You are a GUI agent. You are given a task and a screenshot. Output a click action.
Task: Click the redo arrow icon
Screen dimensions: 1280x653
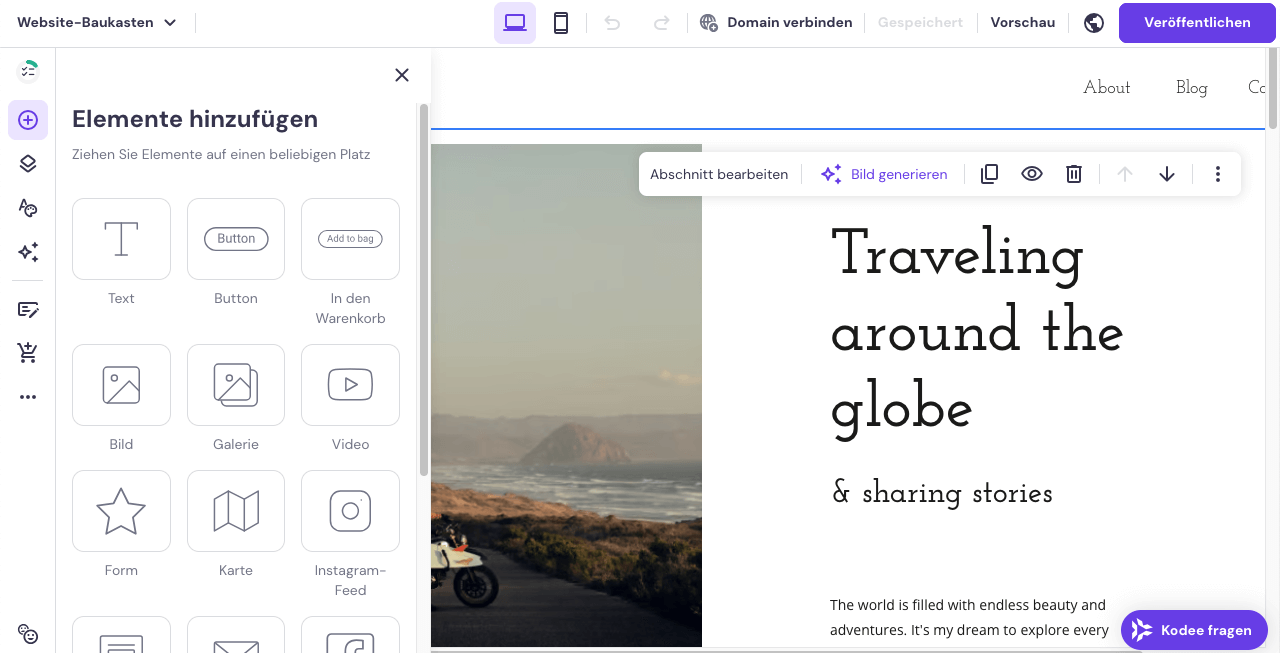coord(661,22)
